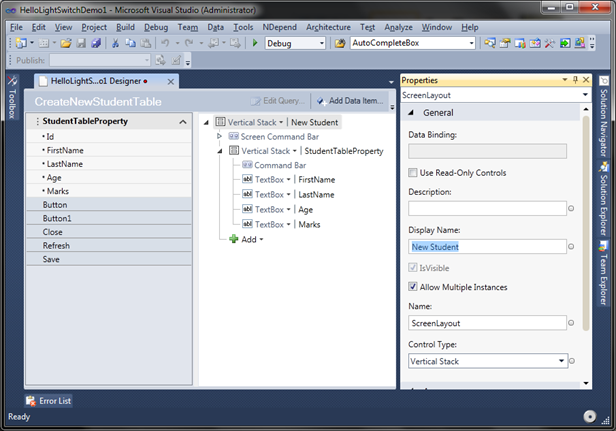Select the Refresh item in members list
Viewport: 616px width, 431px height.
coord(109,246)
